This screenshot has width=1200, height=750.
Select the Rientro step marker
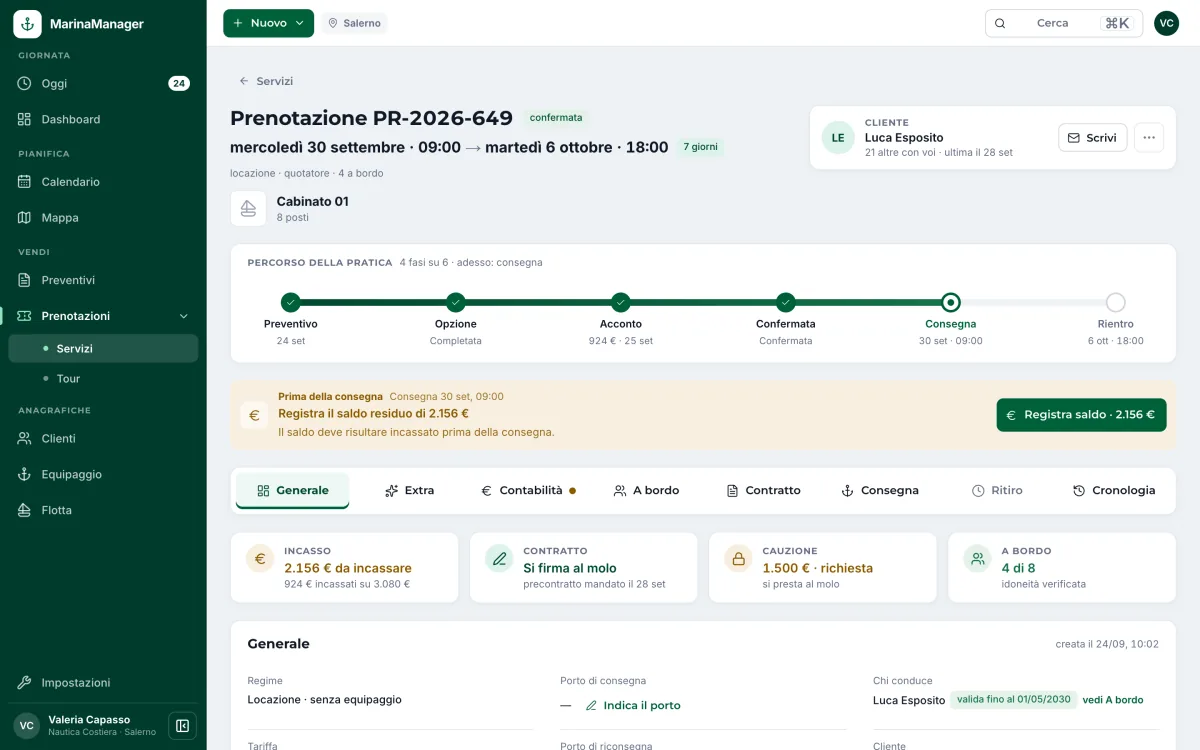coord(1116,302)
